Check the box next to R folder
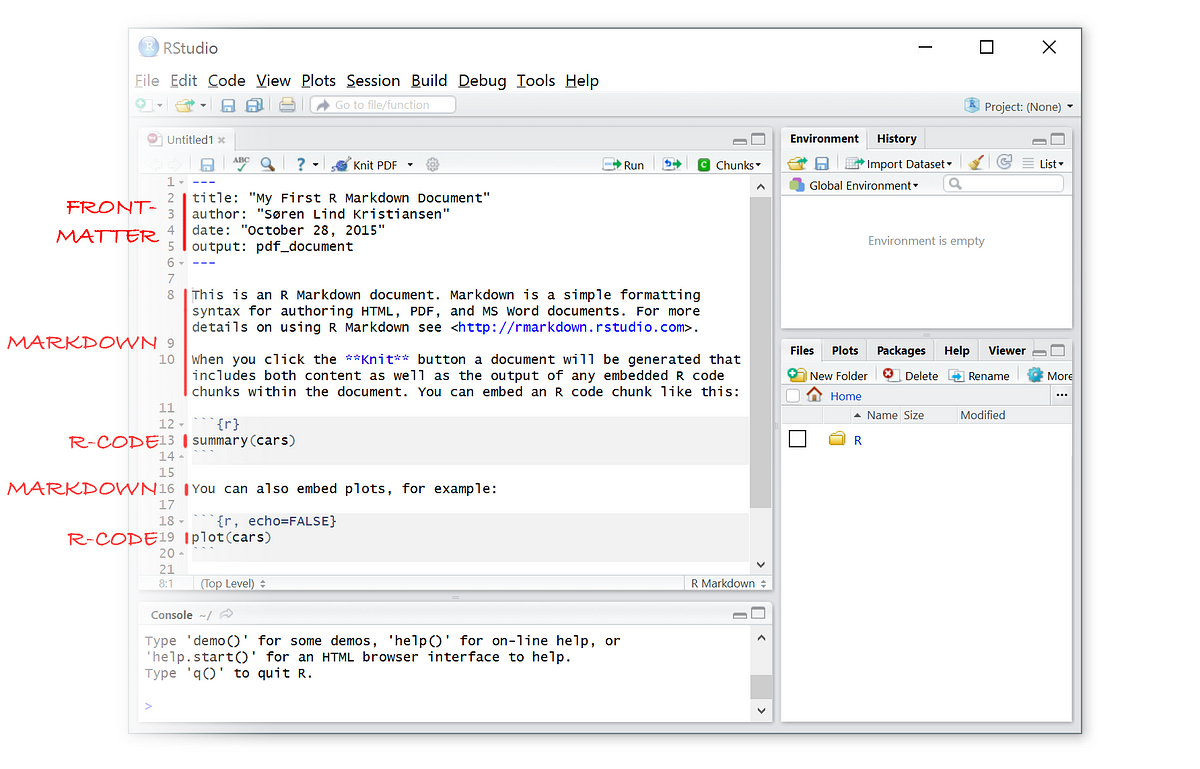Screen dimensions: 1200x769 797,439
